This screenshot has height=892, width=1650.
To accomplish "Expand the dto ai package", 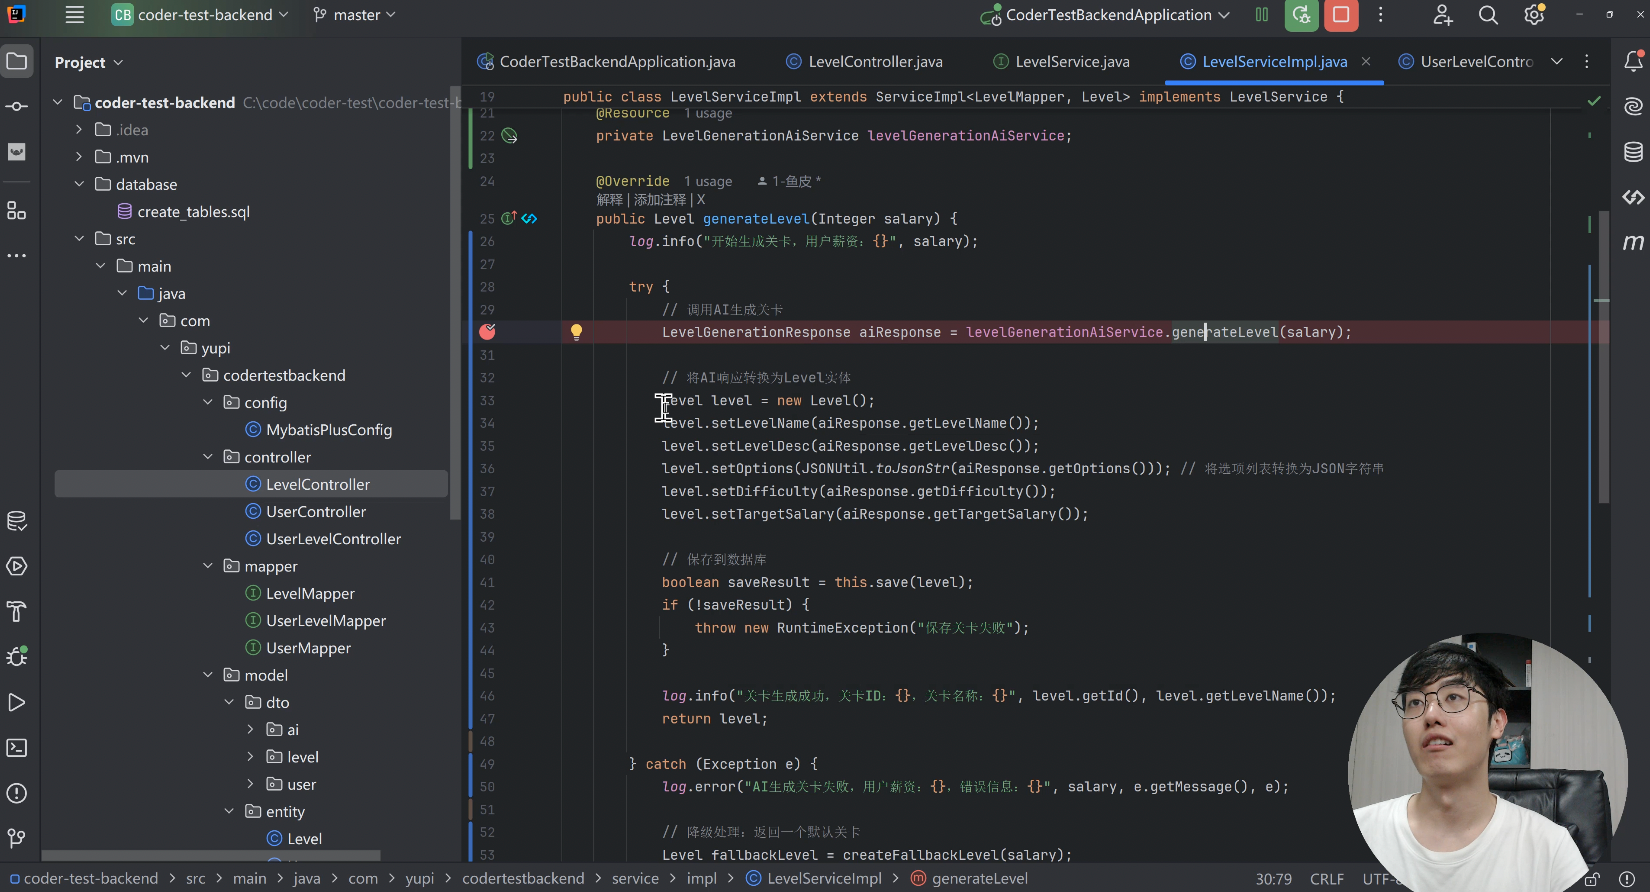I will pyautogui.click(x=251, y=730).
